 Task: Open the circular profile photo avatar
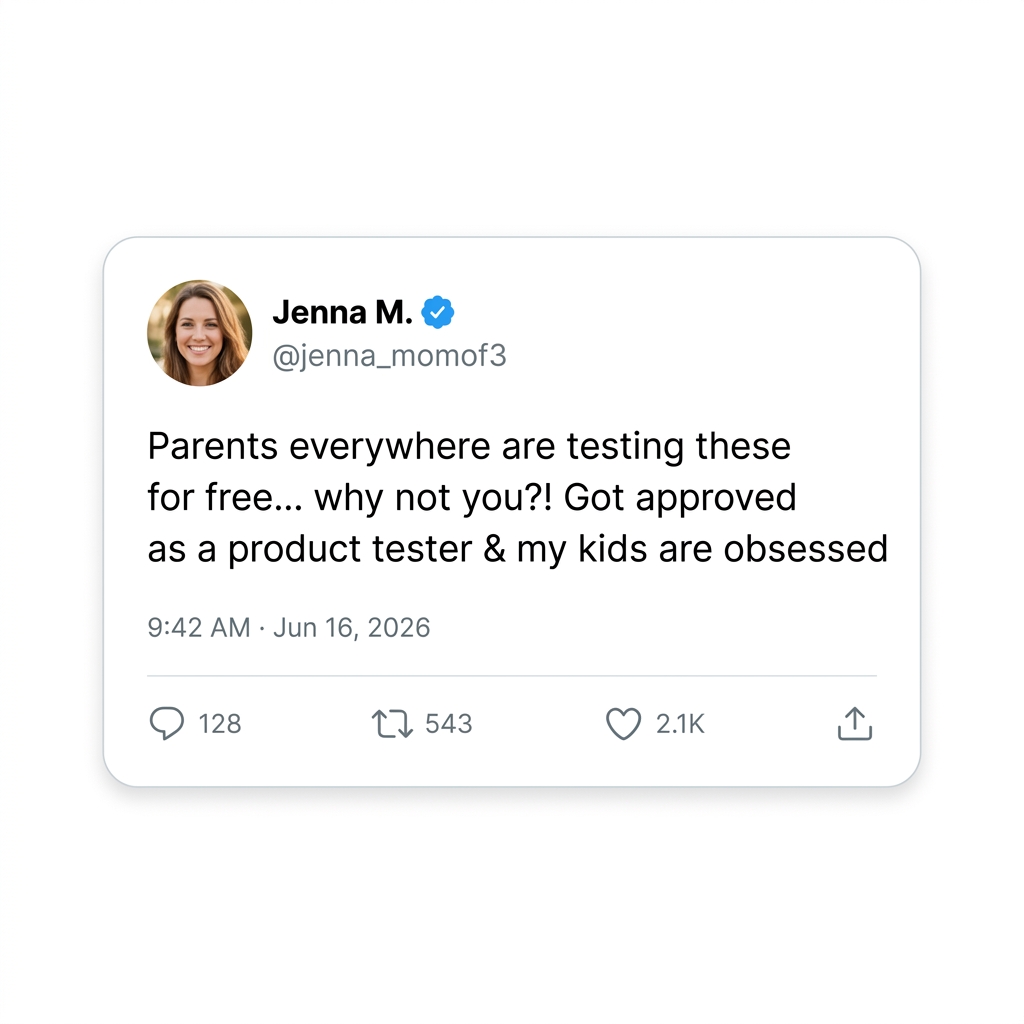pyautogui.click(x=200, y=333)
